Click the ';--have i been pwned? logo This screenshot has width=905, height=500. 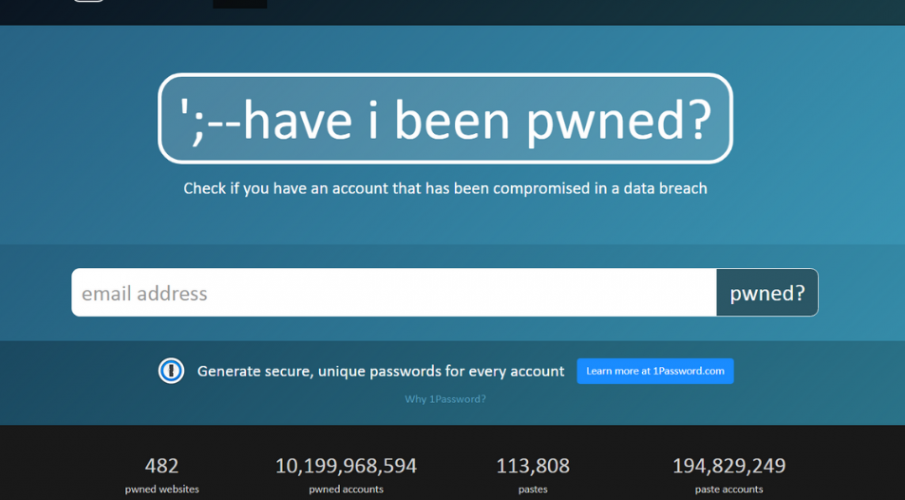point(445,119)
